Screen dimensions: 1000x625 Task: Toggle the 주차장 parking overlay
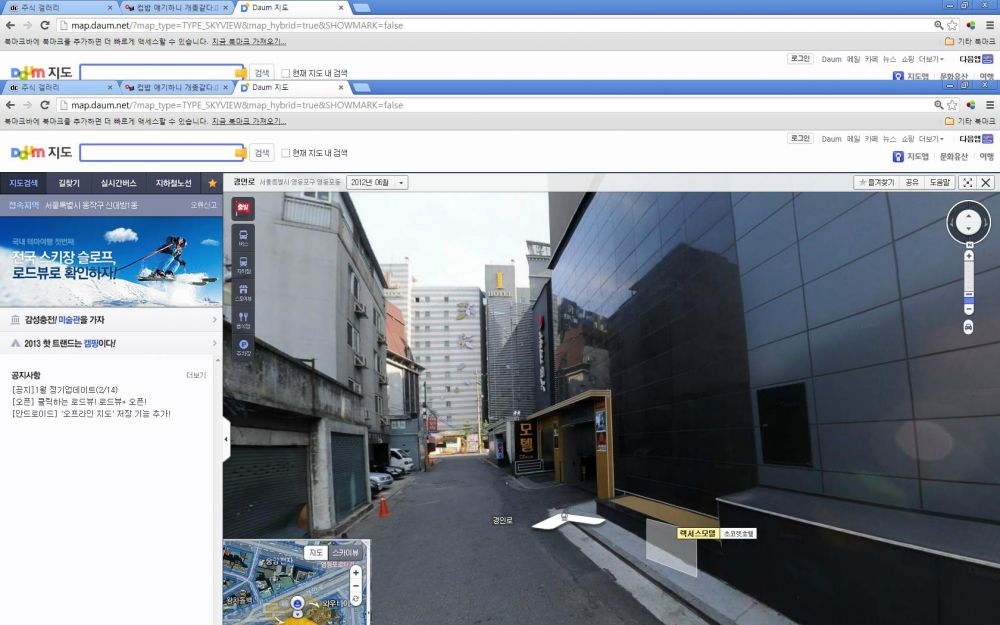[x=243, y=347]
